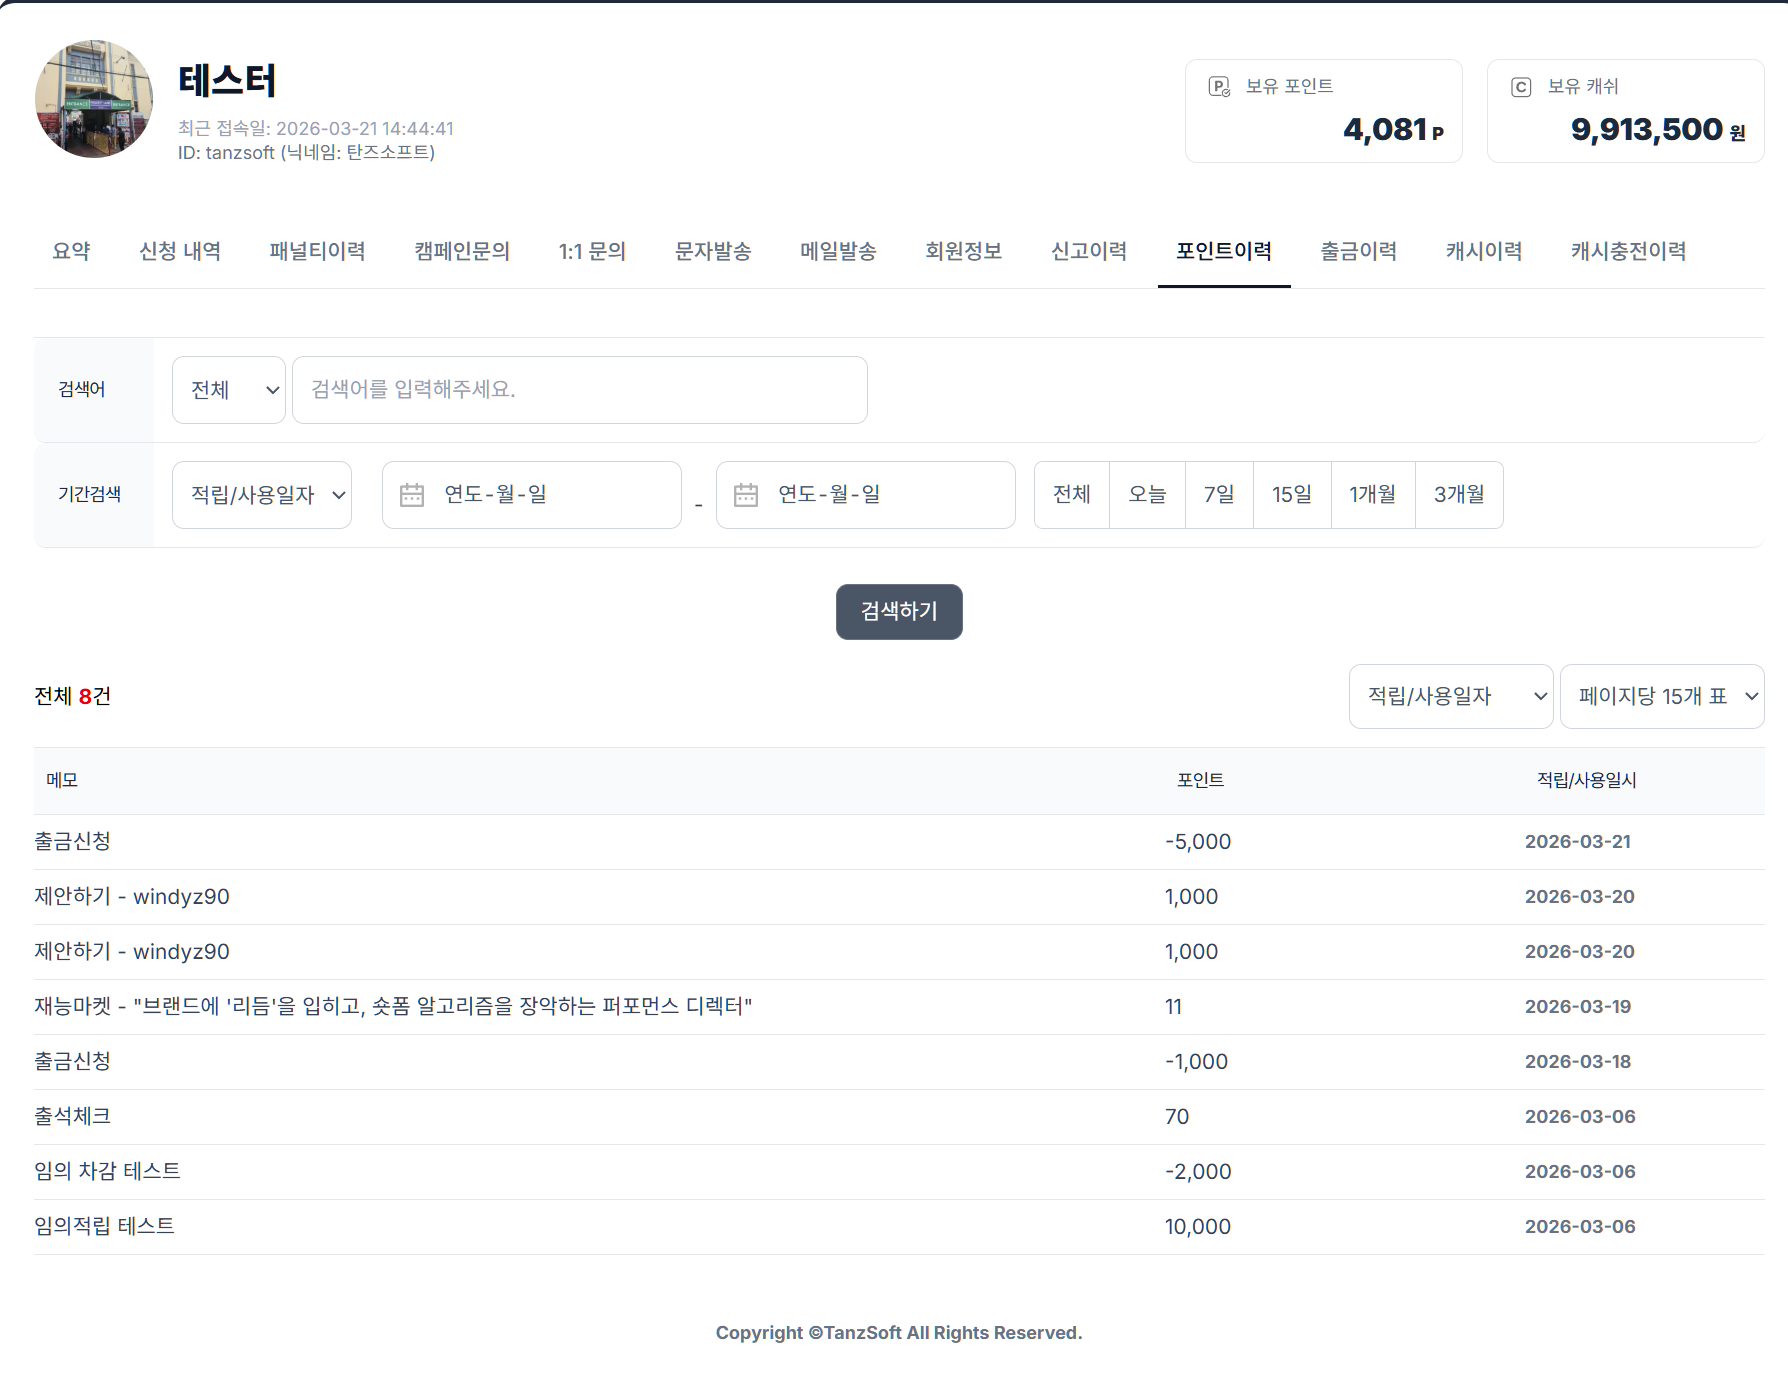The width and height of the screenshot is (1788, 1376).
Task: Switch to the 회원정보 tab
Action: click(x=963, y=252)
